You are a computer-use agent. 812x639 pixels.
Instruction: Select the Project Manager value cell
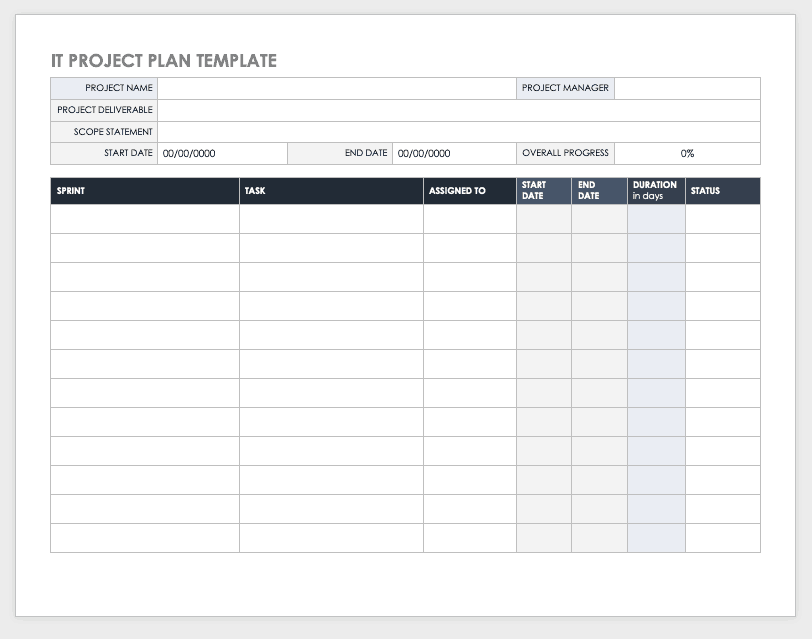pyautogui.click(x=687, y=88)
